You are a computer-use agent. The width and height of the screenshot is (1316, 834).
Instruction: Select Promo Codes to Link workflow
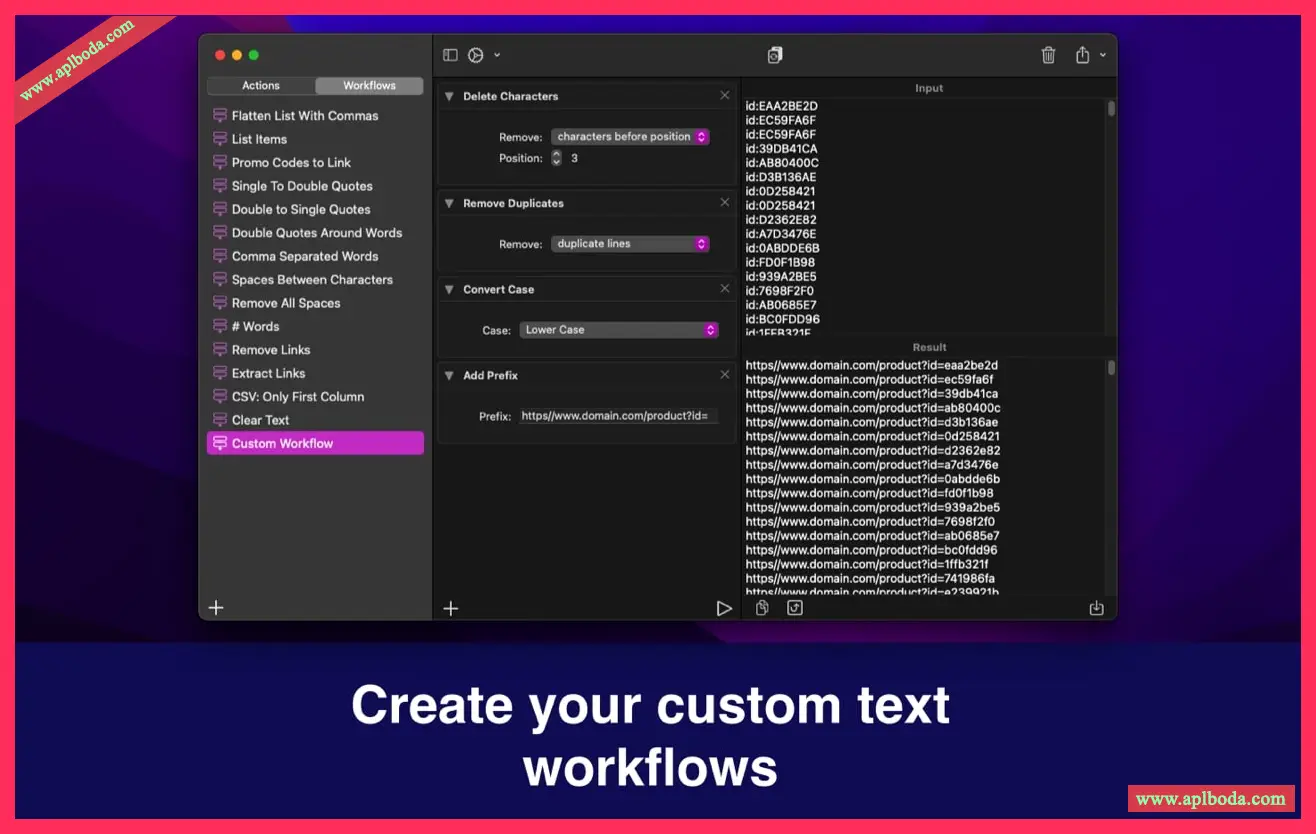tap(315, 162)
